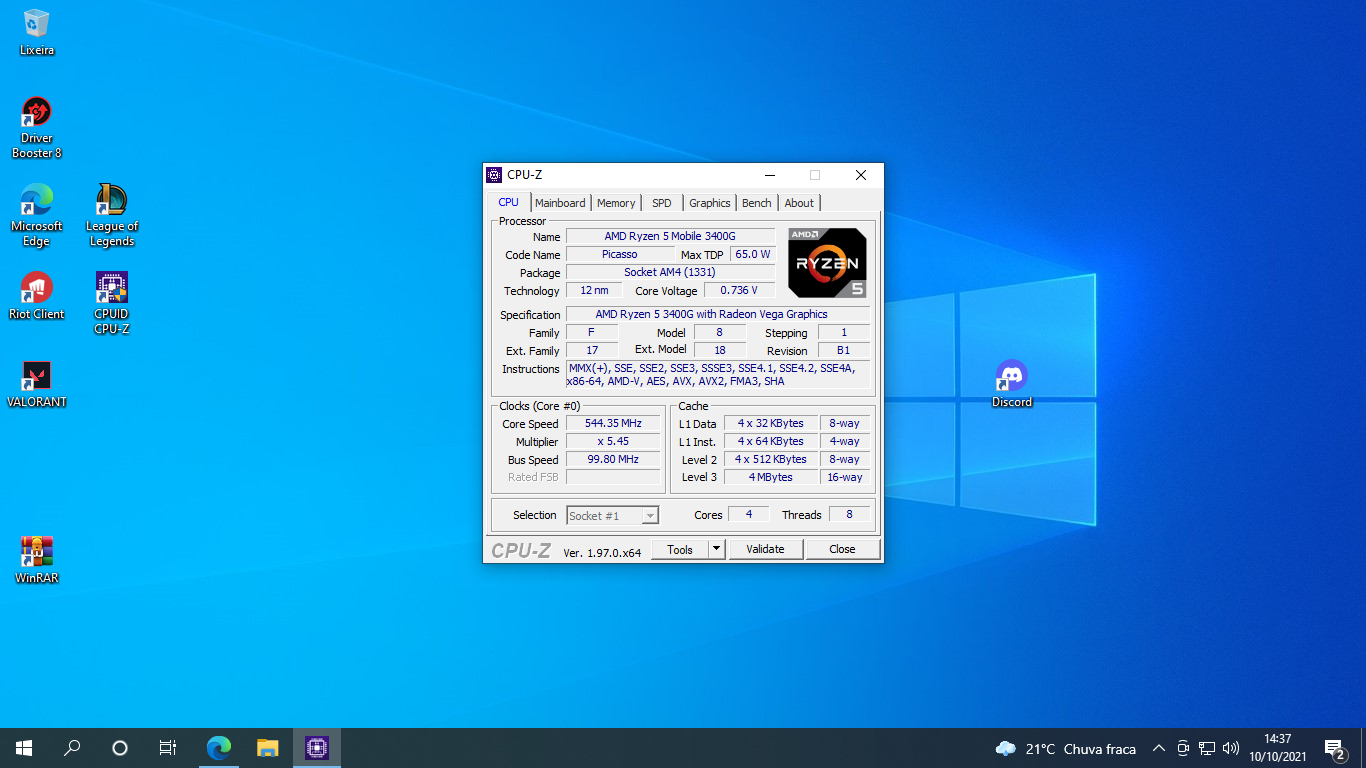Open the weather widget showing 21°C
The image size is (1366, 768).
tap(1066, 749)
